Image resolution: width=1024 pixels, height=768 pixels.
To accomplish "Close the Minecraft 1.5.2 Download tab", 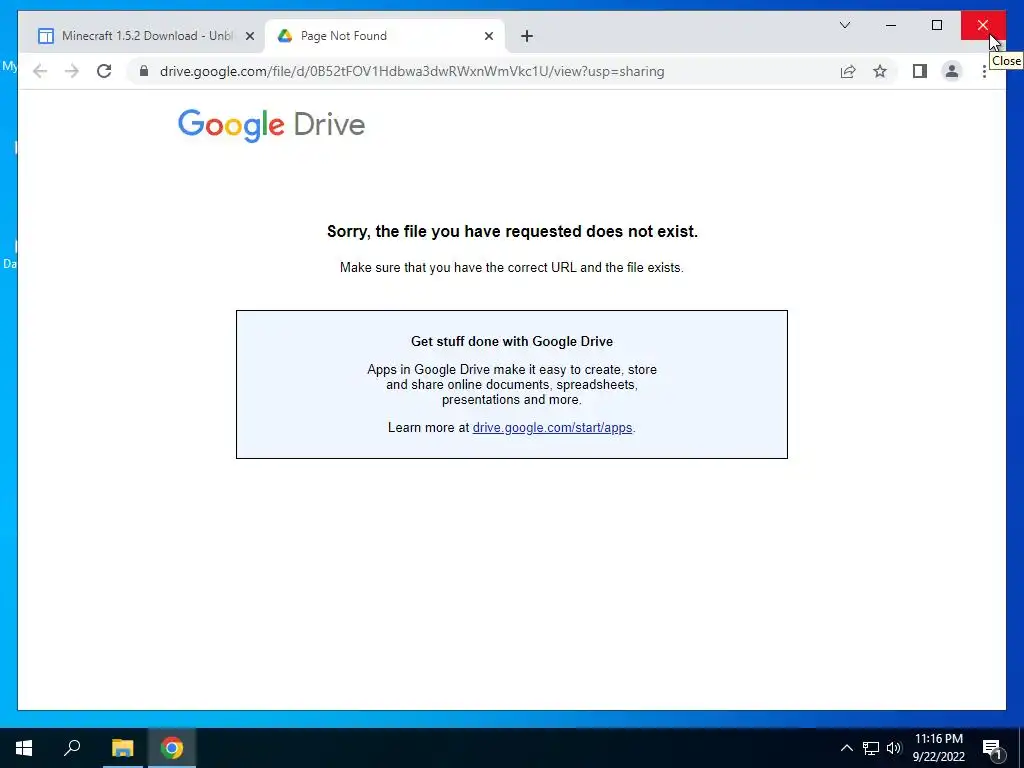I will 249,36.
